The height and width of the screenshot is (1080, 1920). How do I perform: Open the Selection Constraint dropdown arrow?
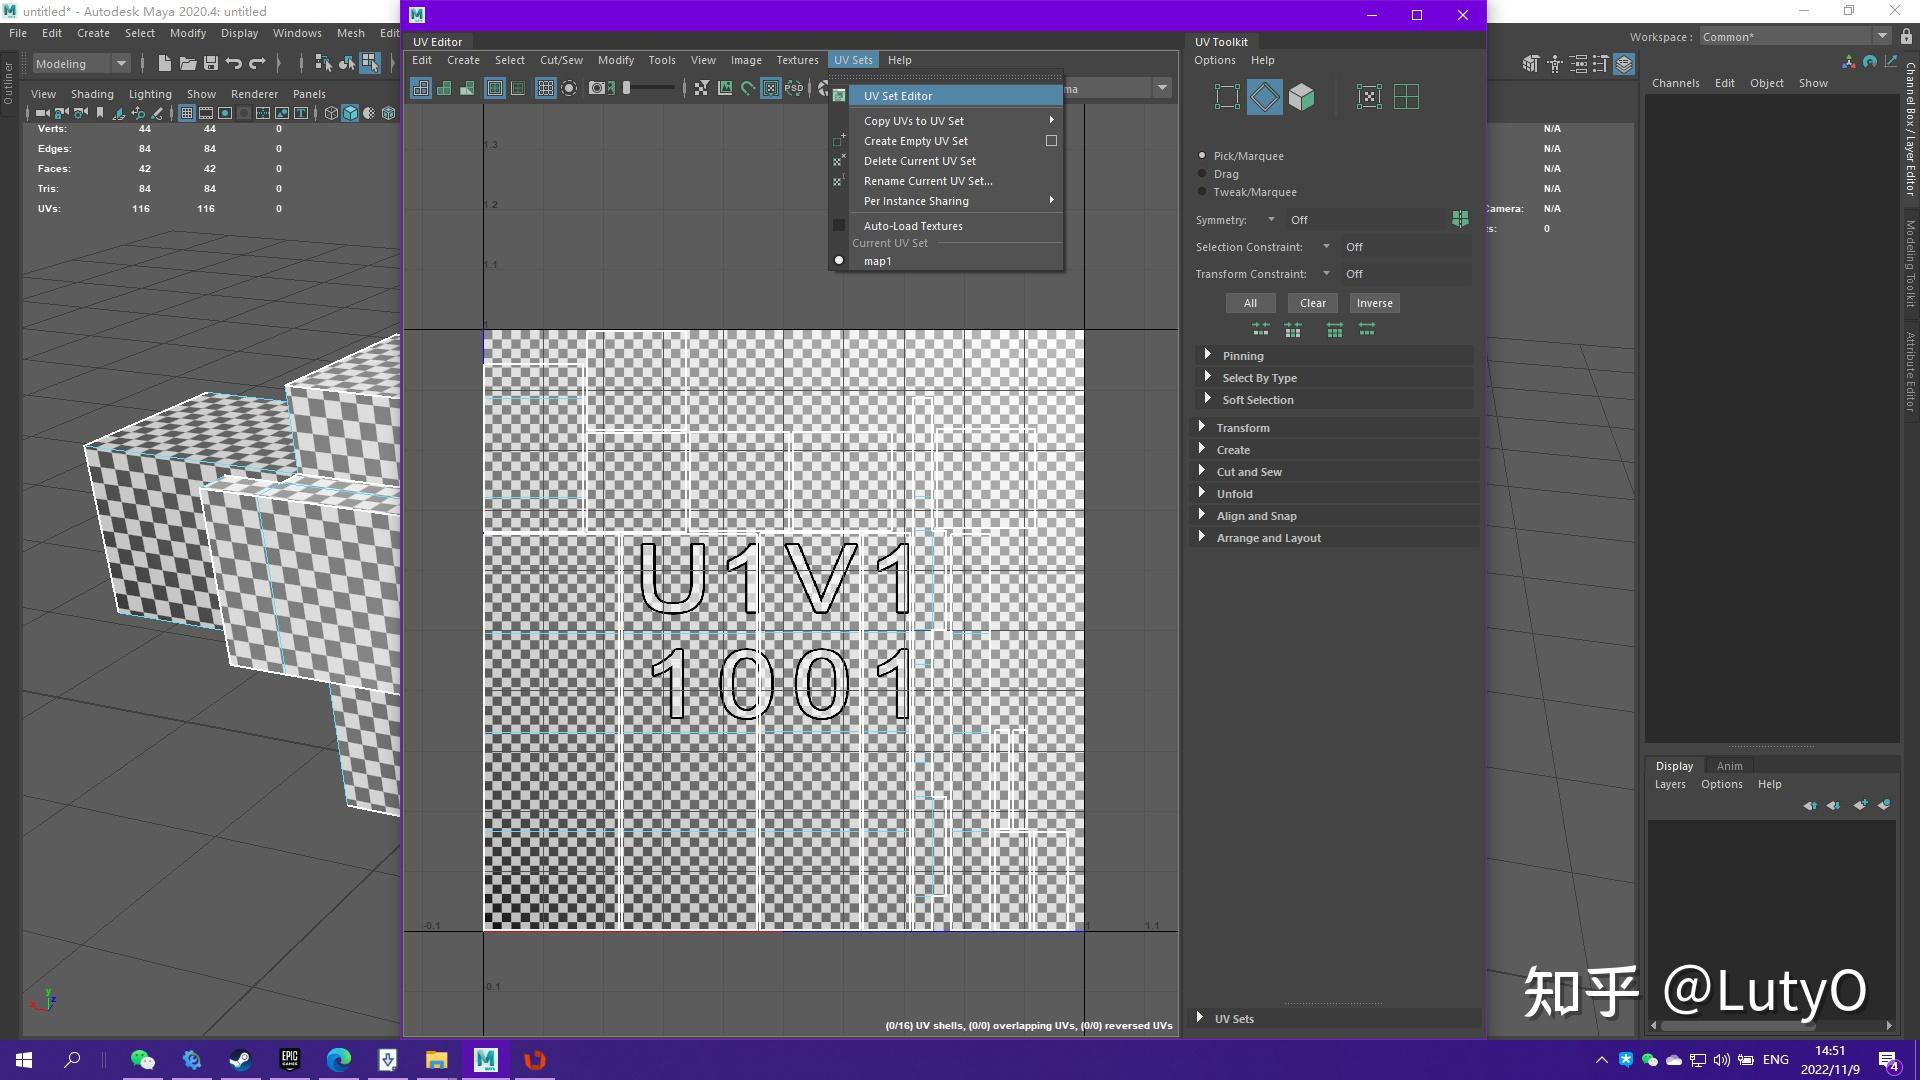point(1326,247)
